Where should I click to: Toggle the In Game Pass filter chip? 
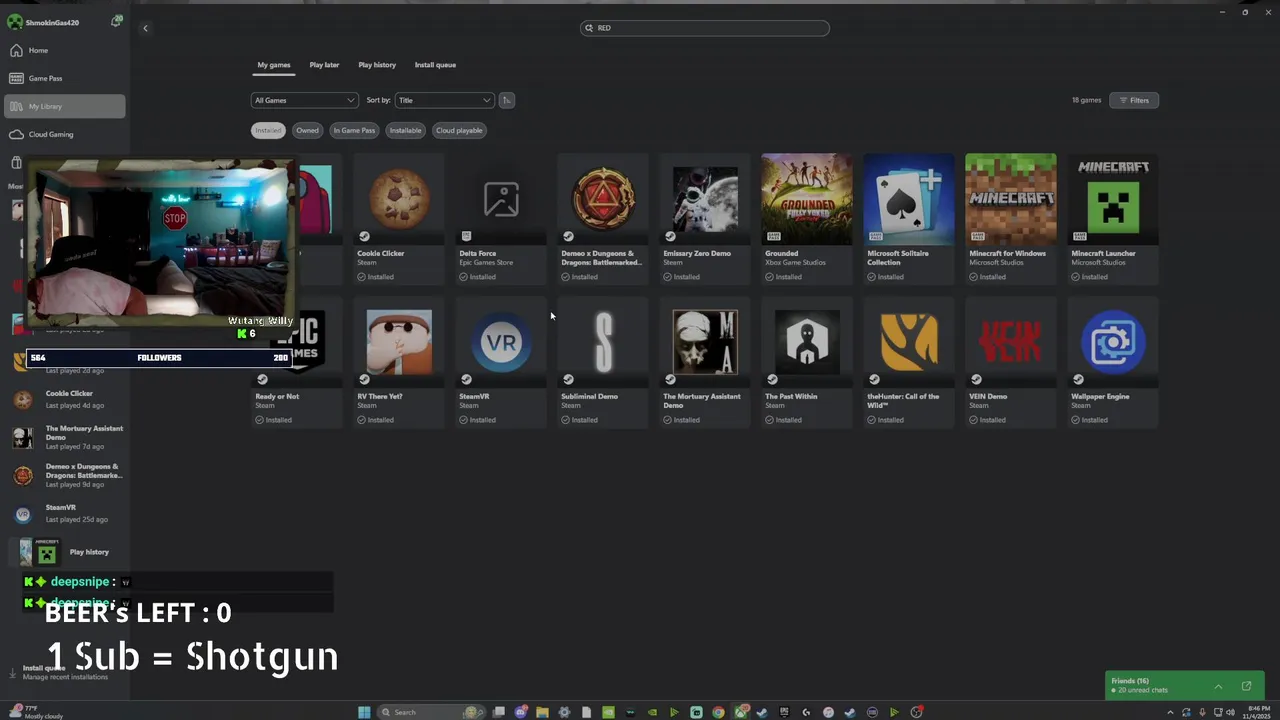[354, 130]
